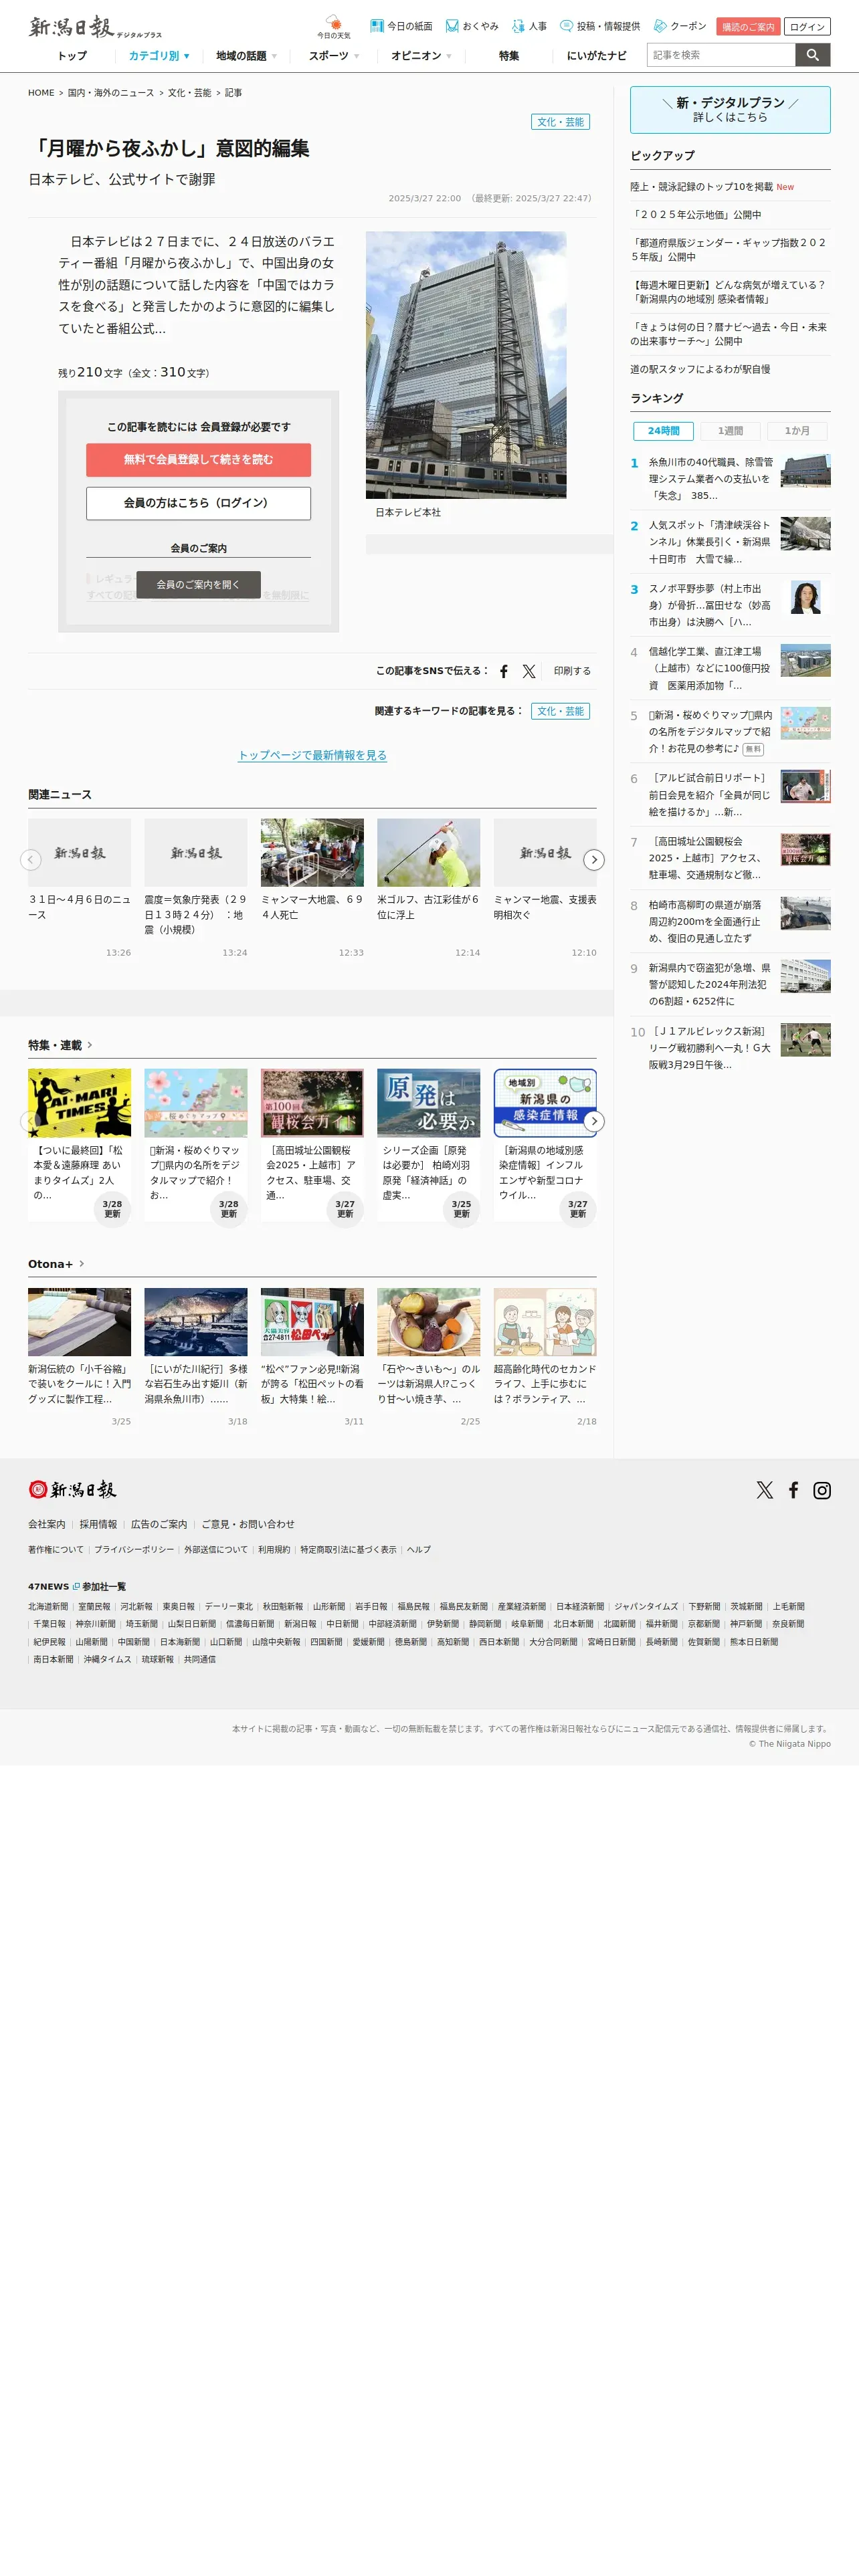
Task: Open 投稿・情報提供 speech bubble link
Action: point(600,26)
